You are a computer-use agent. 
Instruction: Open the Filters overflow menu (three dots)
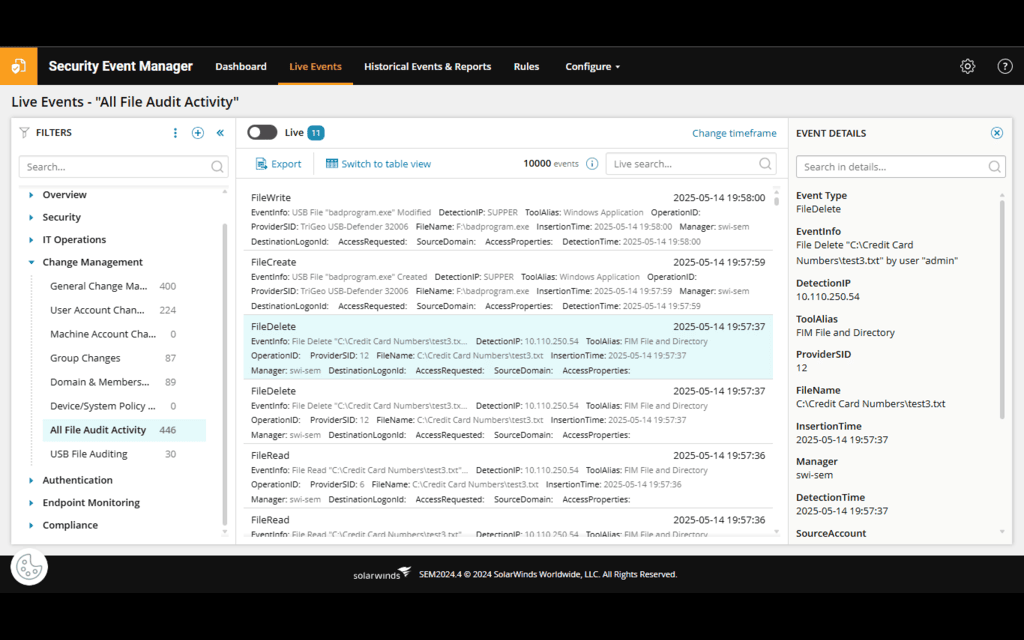175,132
